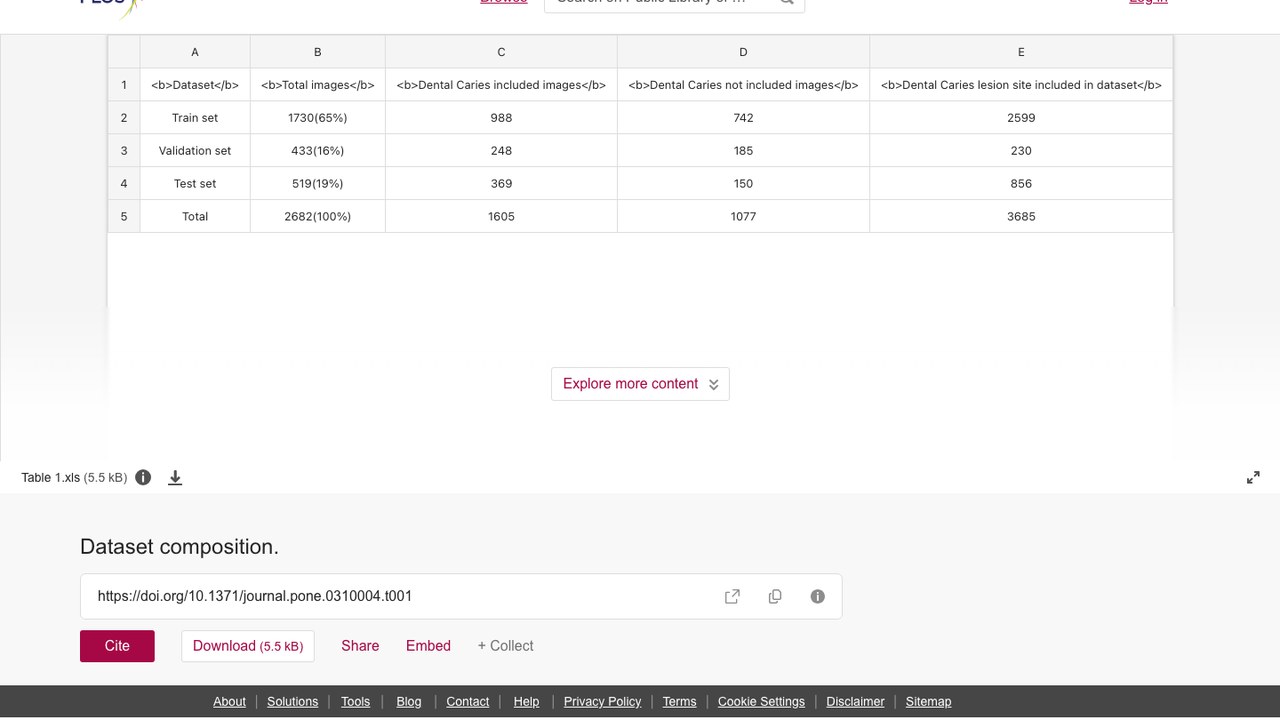
Task: Click the info icon next to Table 1.xls
Action: pos(143,477)
